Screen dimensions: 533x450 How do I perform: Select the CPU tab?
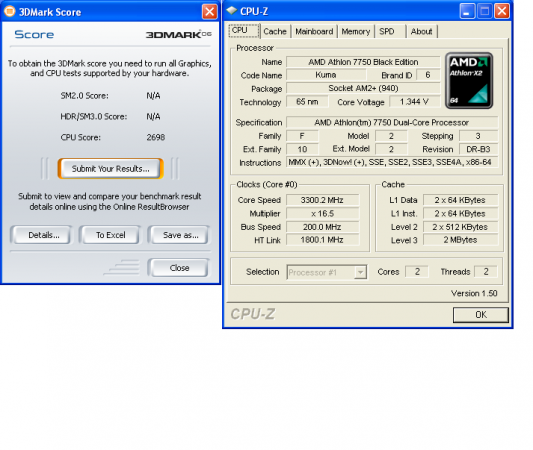click(x=244, y=31)
